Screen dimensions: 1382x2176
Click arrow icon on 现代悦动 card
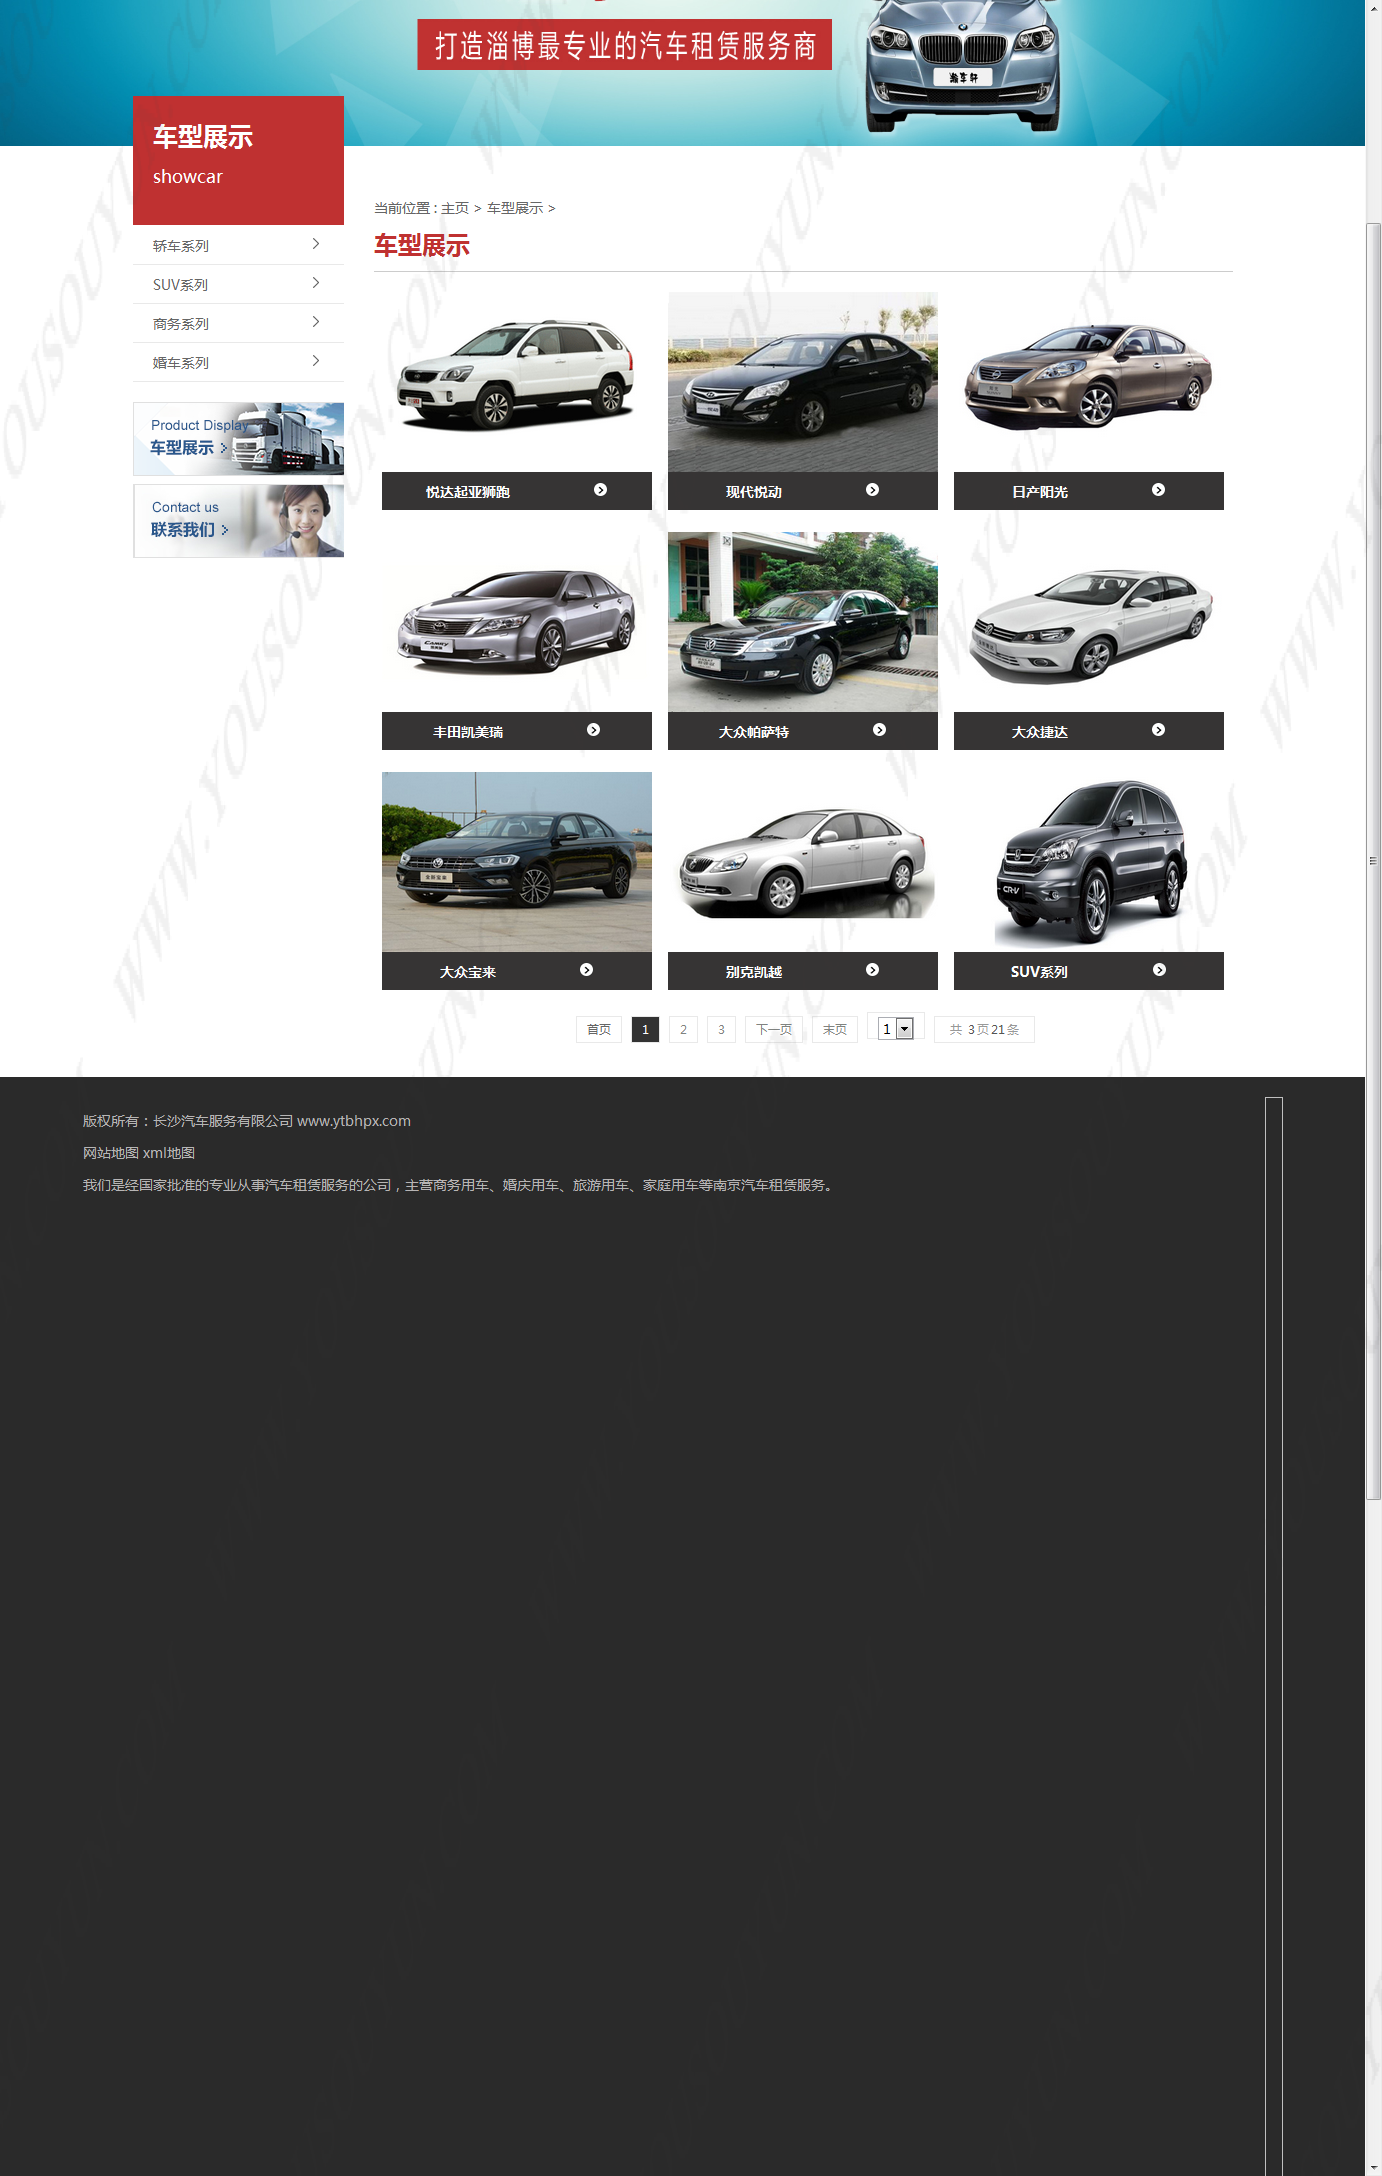tap(872, 490)
